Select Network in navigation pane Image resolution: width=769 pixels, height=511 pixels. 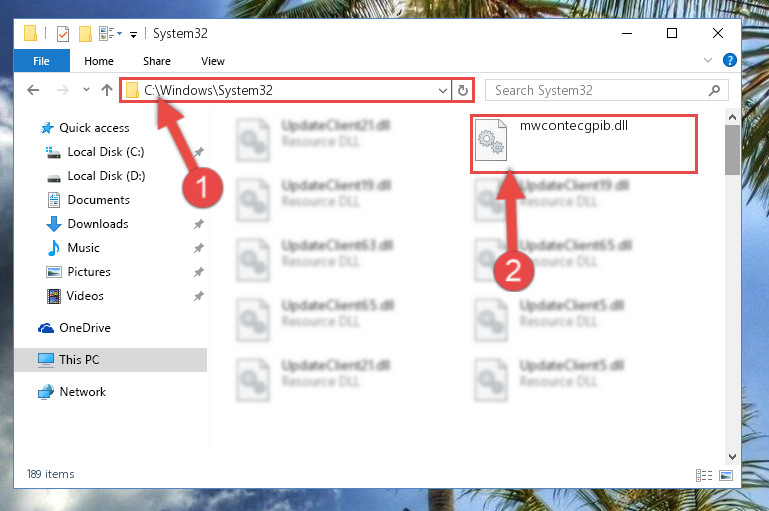[x=82, y=392]
